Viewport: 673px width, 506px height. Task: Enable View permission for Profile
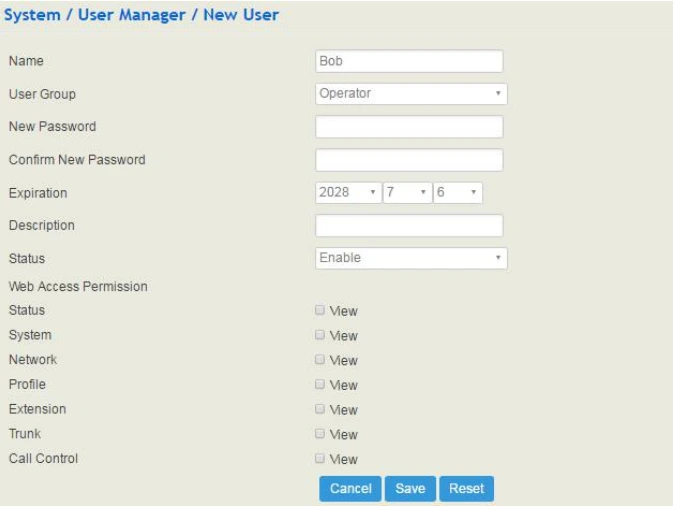point(320,384)
